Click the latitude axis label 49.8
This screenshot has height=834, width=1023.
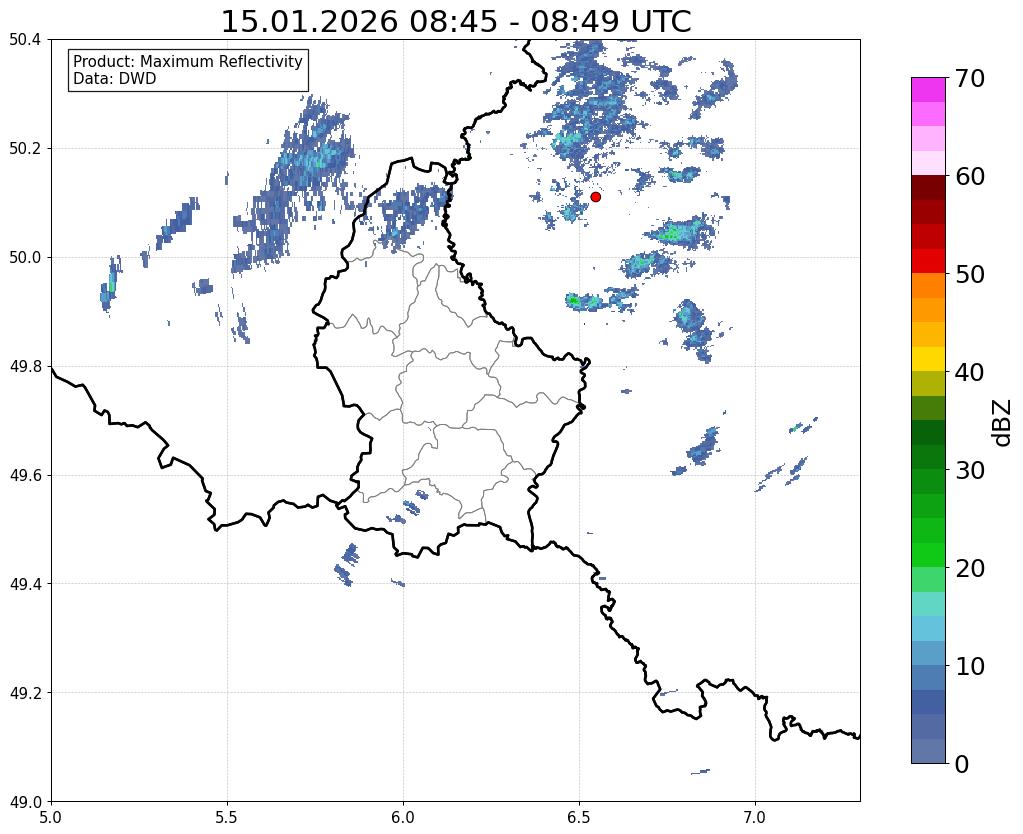point(25,367)
